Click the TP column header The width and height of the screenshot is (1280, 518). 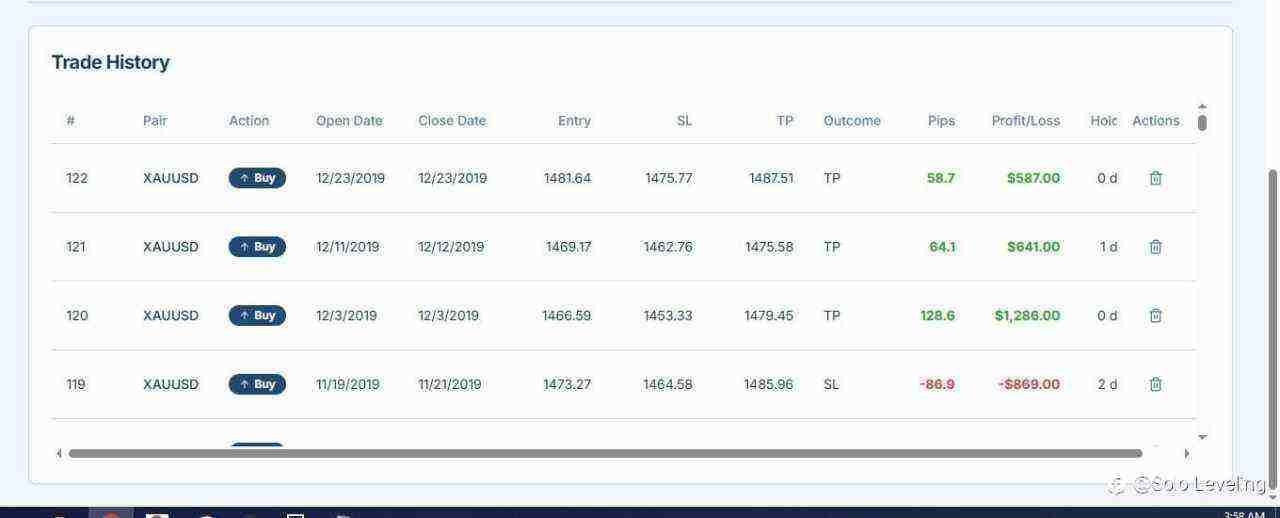pos(785,121)
